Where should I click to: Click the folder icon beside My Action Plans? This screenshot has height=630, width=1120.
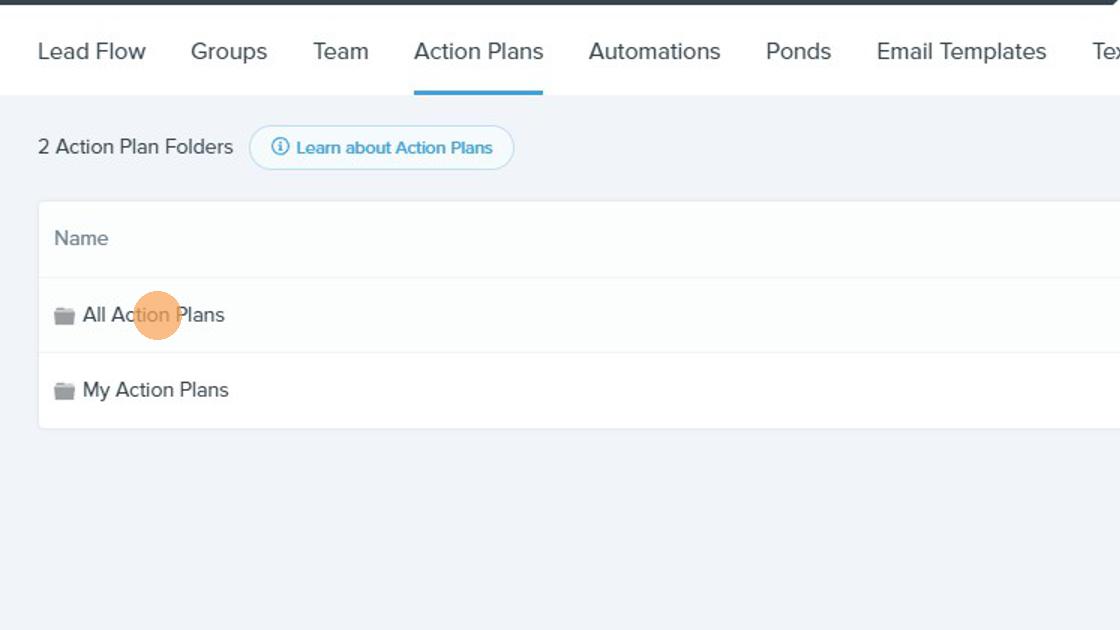pyautogui.click(x=64, y=391)
